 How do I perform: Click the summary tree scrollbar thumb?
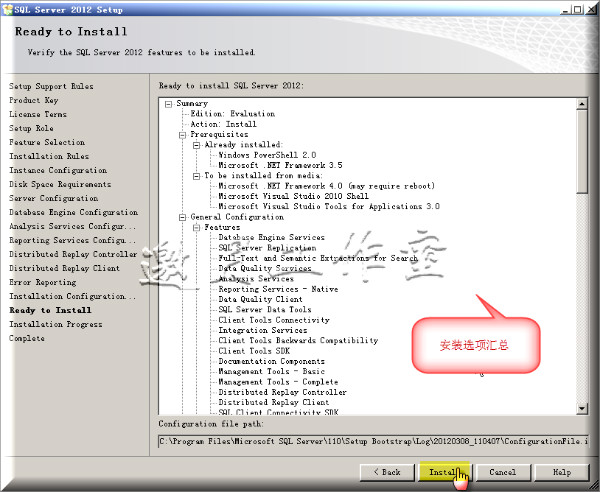point(582,152)
